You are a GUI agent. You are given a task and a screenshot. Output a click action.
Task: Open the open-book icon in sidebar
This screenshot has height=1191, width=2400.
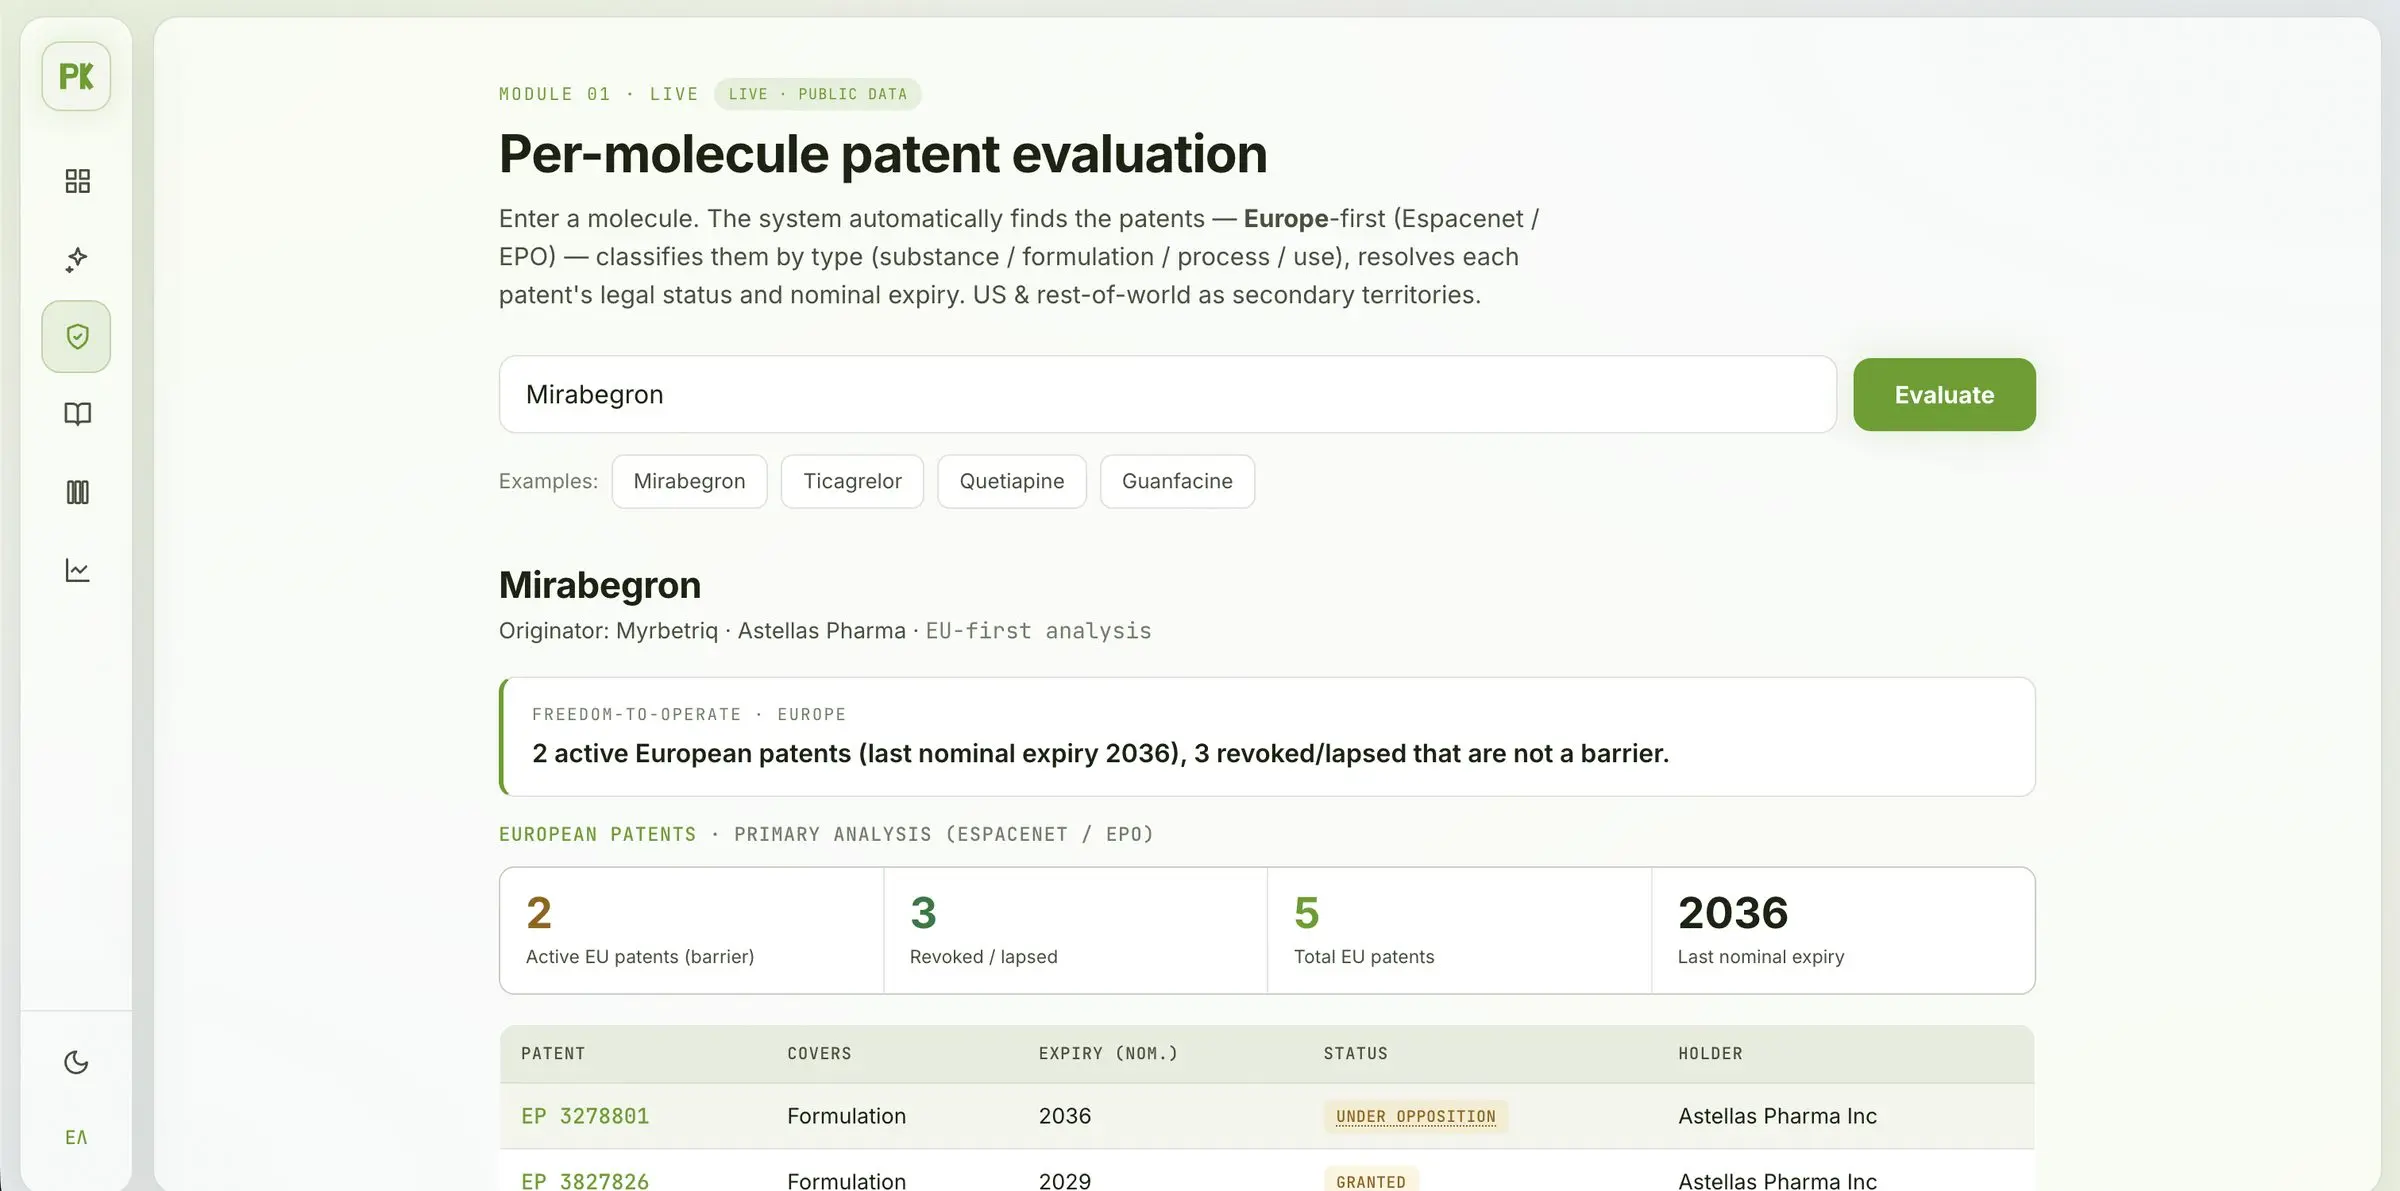pyautogui.click(x=77, y=414)
